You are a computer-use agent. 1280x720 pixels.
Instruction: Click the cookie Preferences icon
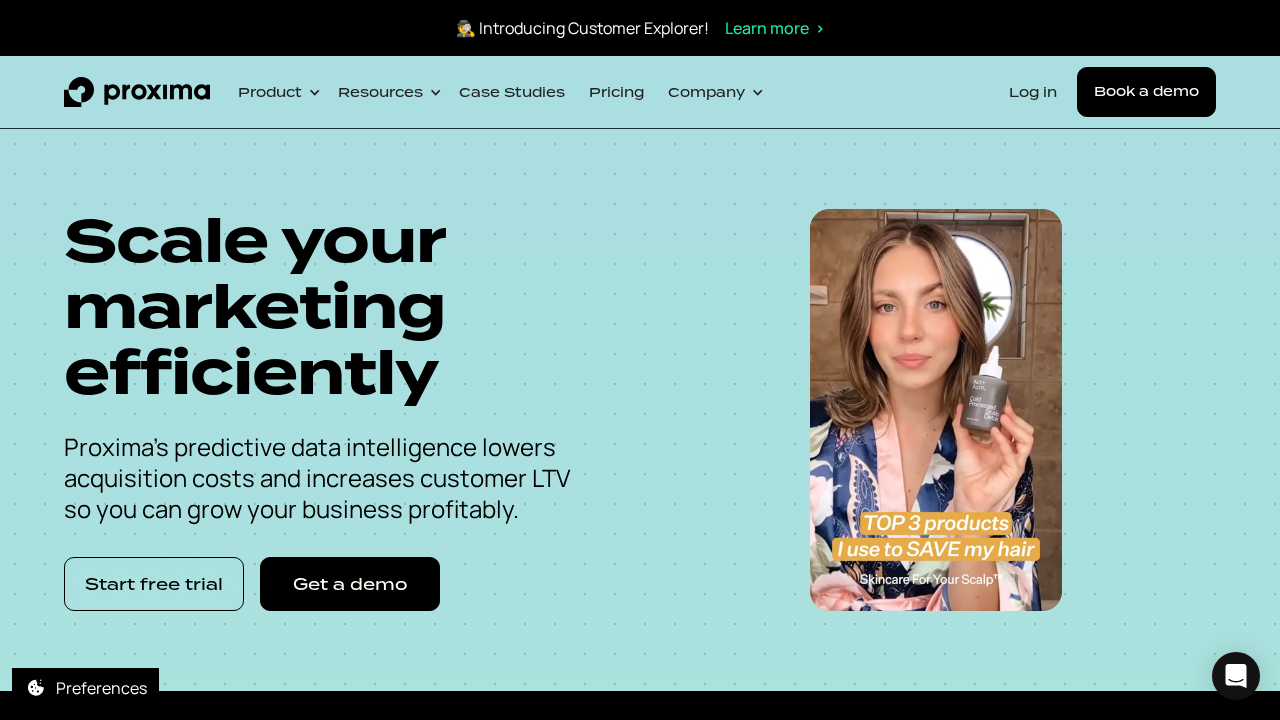pyautogui.click(x=36, y=688)
